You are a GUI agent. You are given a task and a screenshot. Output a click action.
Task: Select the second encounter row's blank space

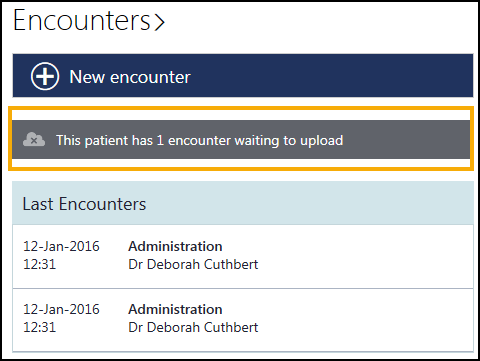[x=367, y=319]
